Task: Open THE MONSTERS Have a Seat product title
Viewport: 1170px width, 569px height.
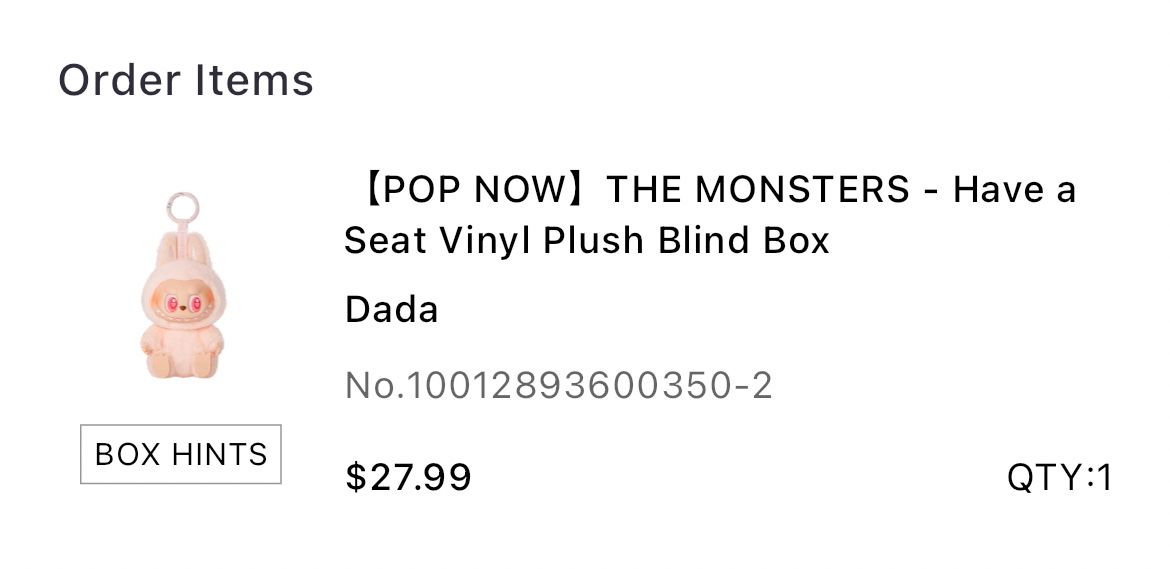Action: click(x=710, y=215)
